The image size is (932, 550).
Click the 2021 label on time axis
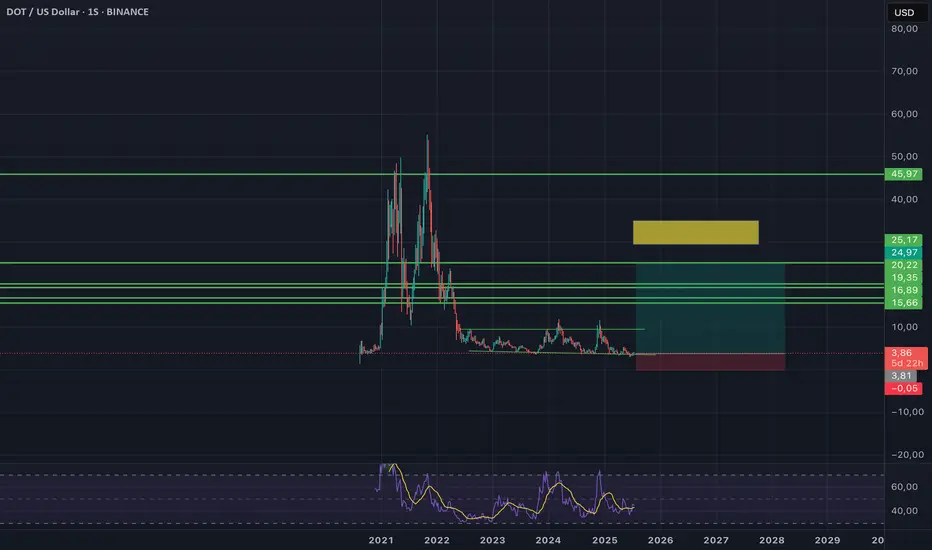tap(381, 540)
